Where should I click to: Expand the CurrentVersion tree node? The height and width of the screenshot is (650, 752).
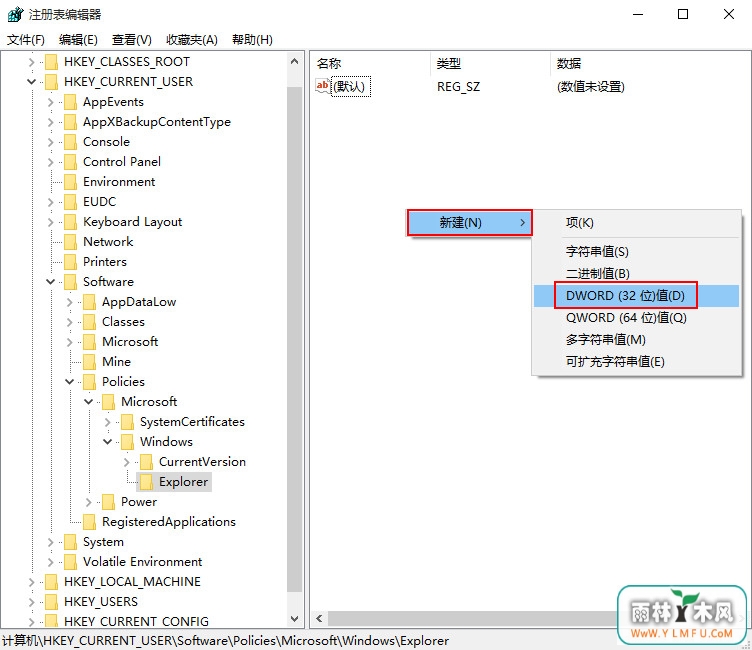tap(127, 462)
